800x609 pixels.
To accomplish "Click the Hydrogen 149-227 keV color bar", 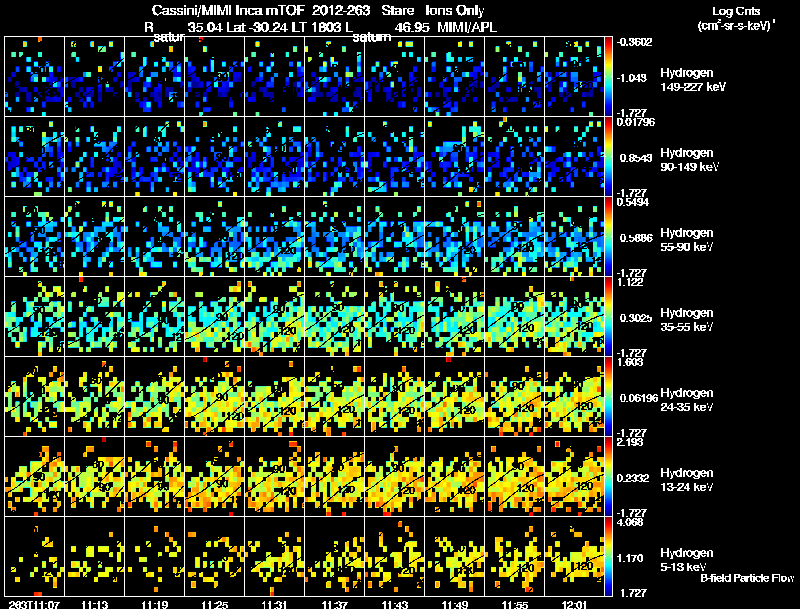I will click(608, 77).
